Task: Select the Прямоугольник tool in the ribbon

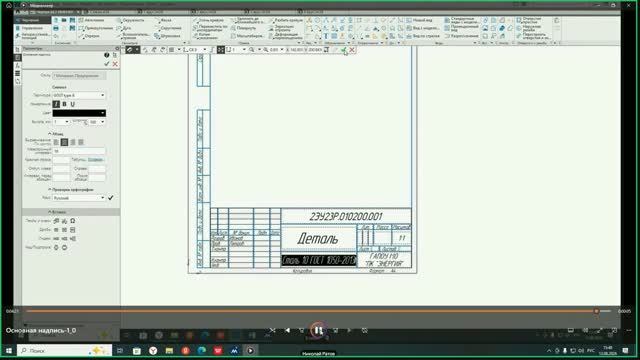Action: coord(96,28)
